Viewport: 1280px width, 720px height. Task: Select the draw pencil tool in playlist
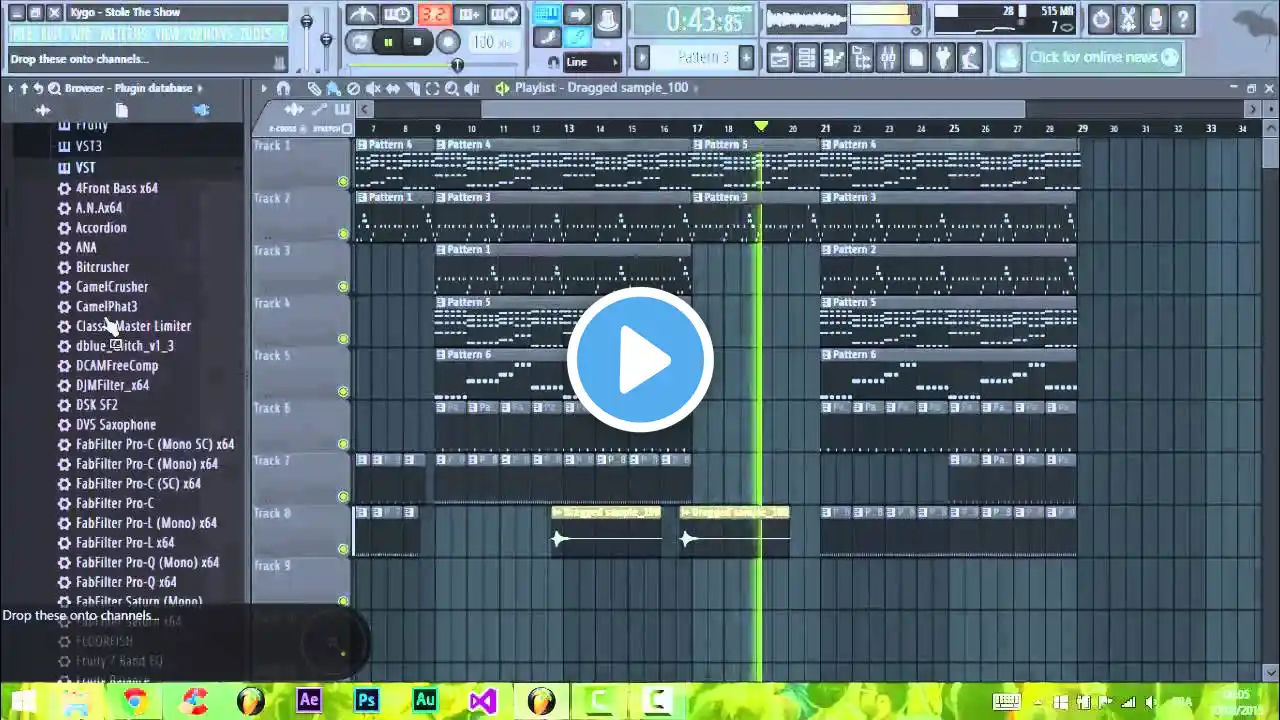[314, 88]
